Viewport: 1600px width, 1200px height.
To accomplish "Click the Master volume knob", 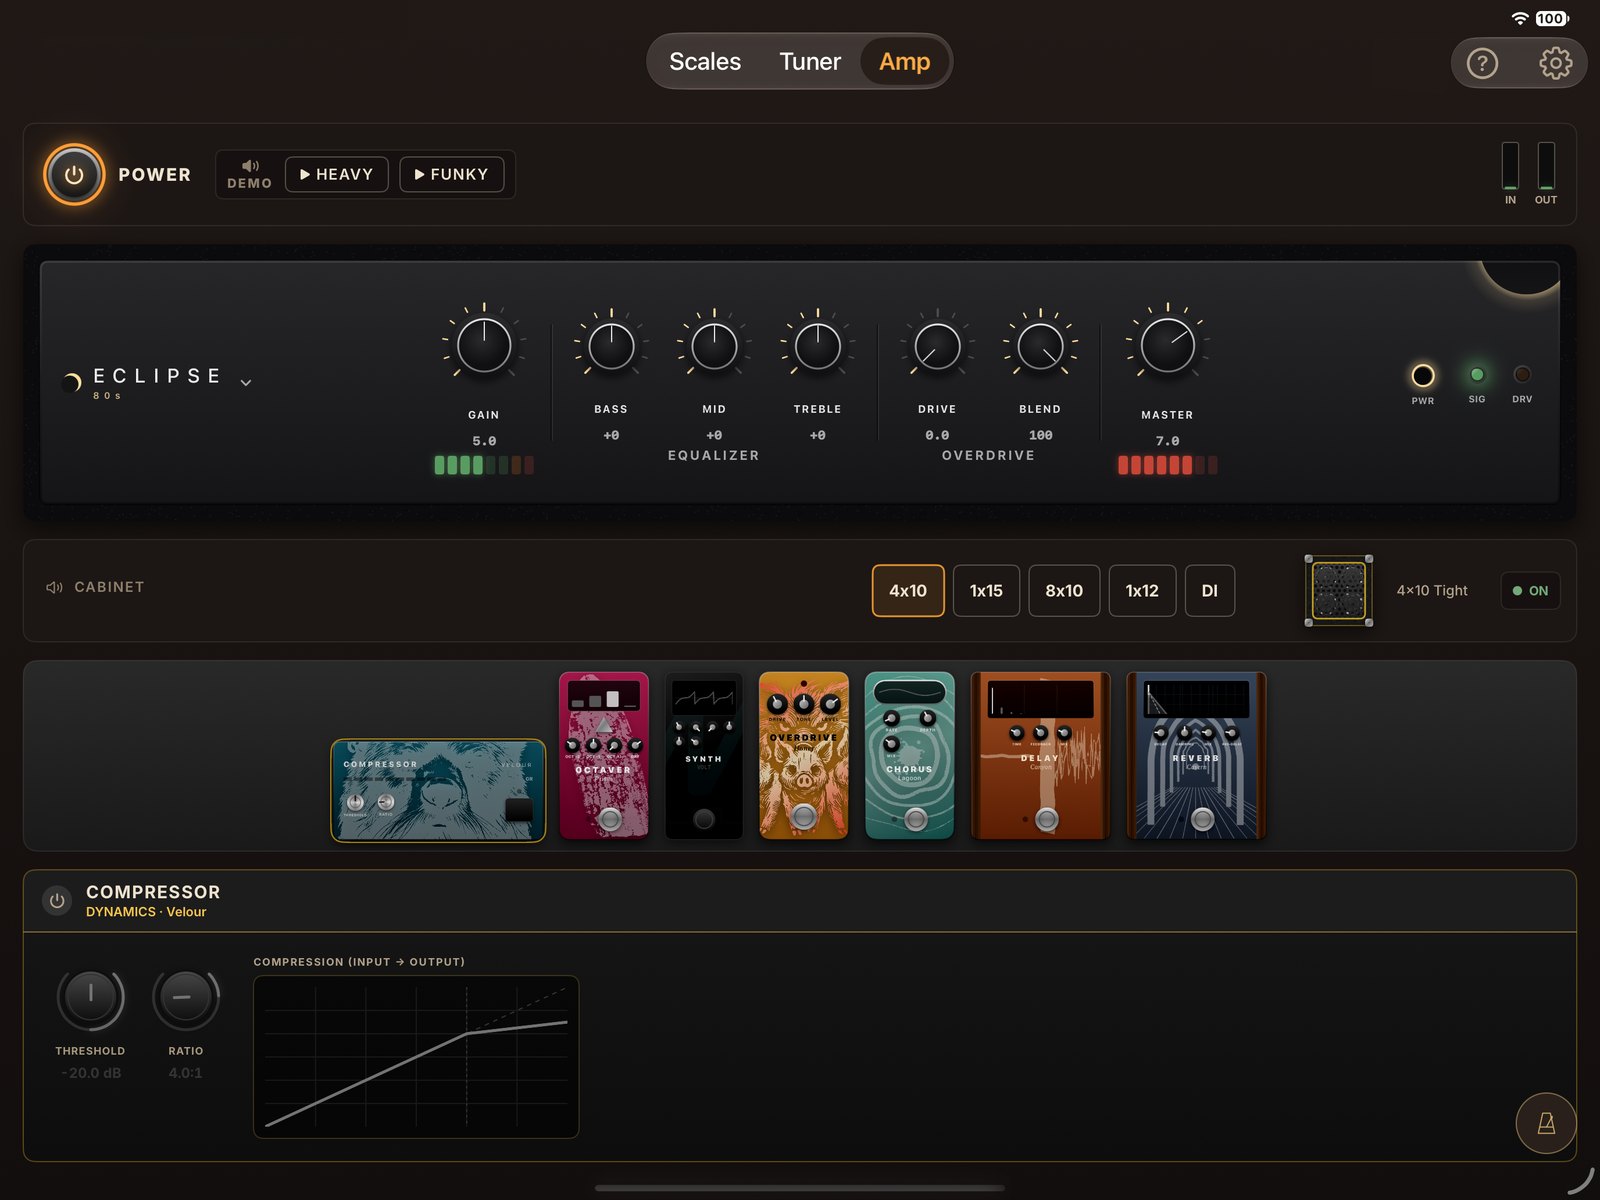I will point(1168,346).
